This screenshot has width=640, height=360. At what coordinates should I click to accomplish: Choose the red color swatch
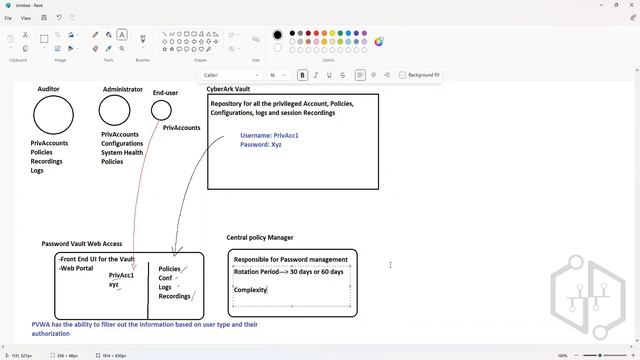[316, 33]
